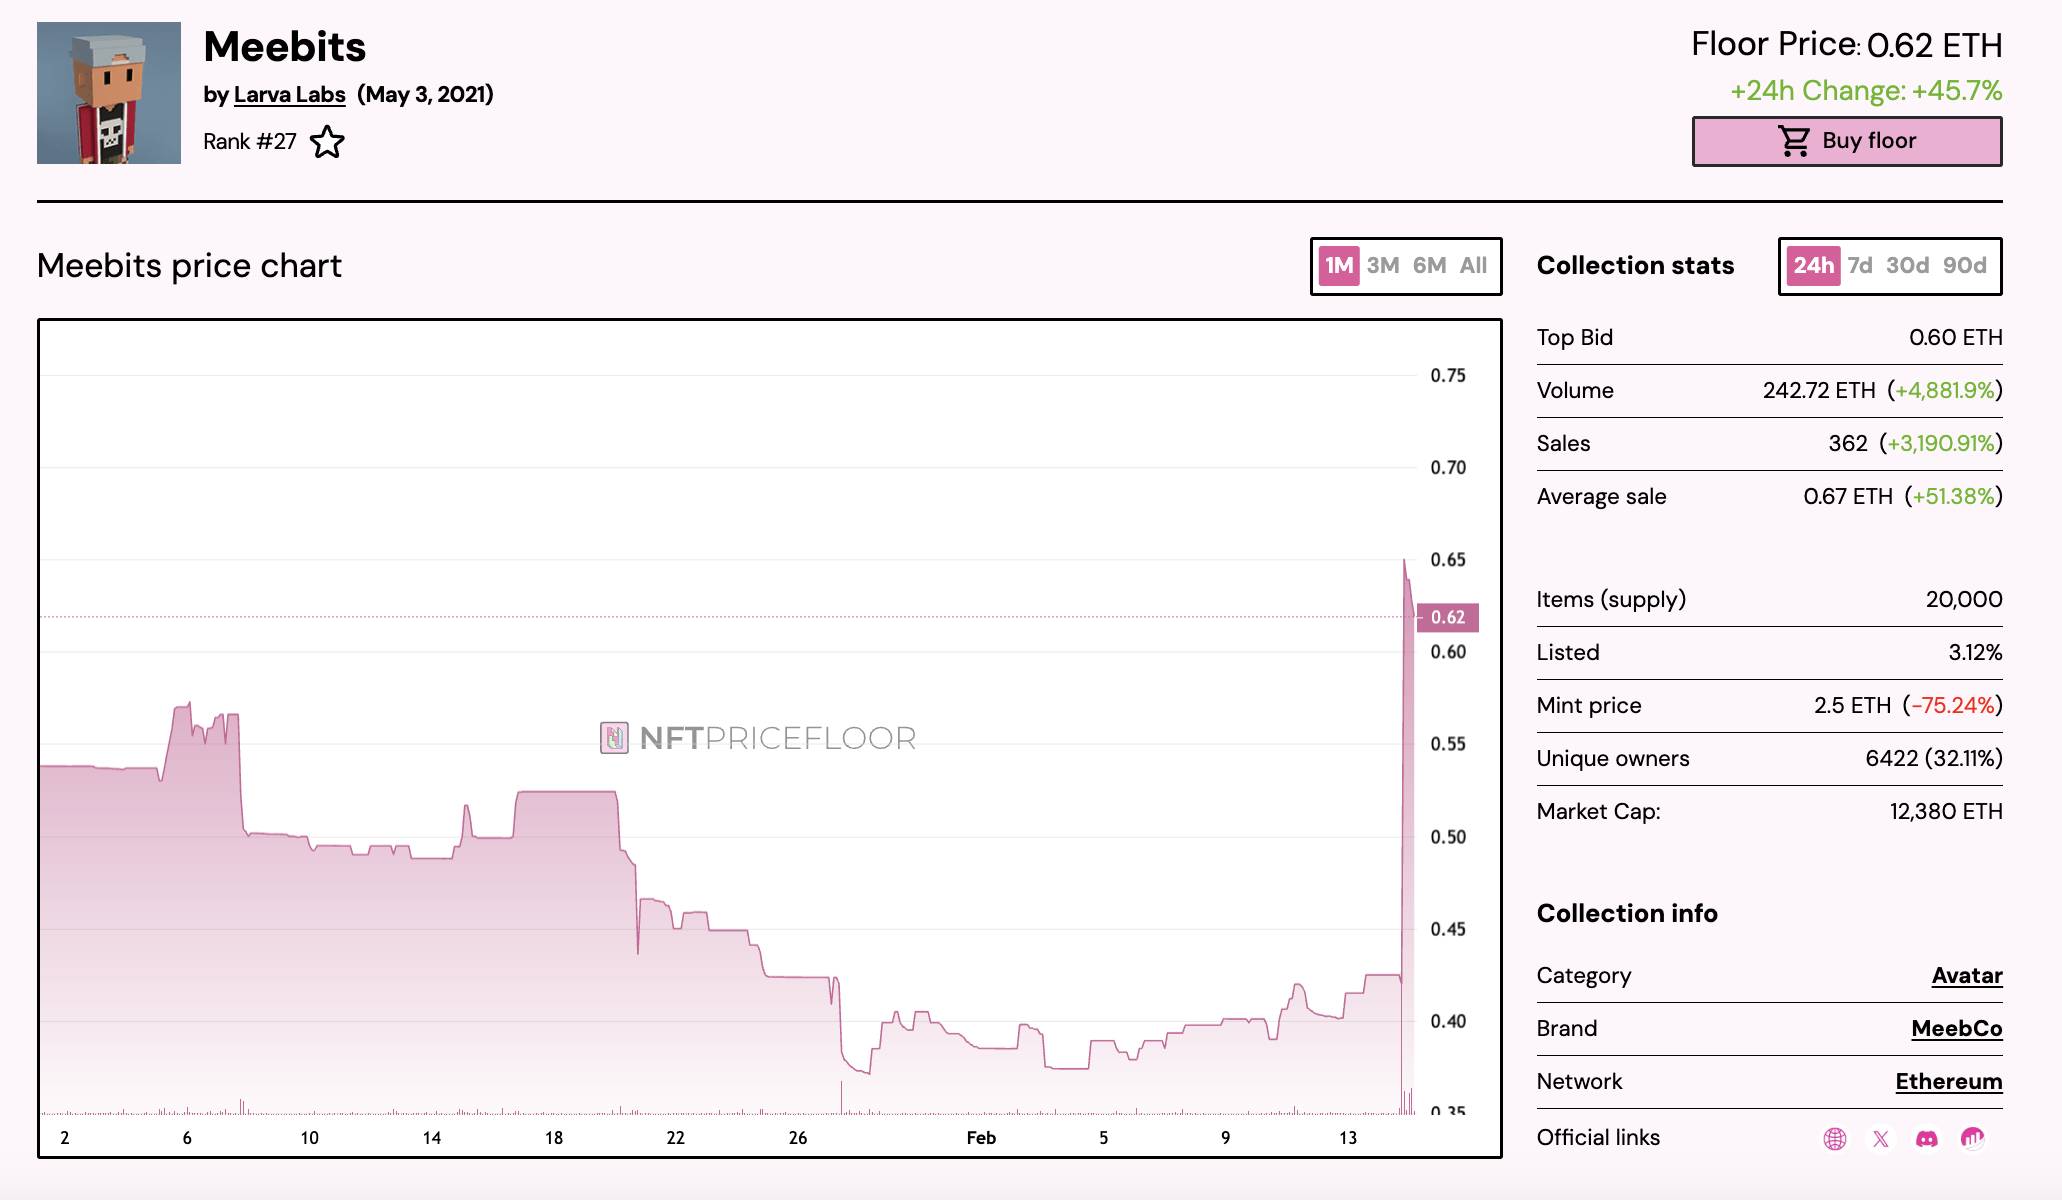Screen dimensions: 2062x1200
Task: Click the 0.62 current price marker on chart
Action: point(1447,618)
